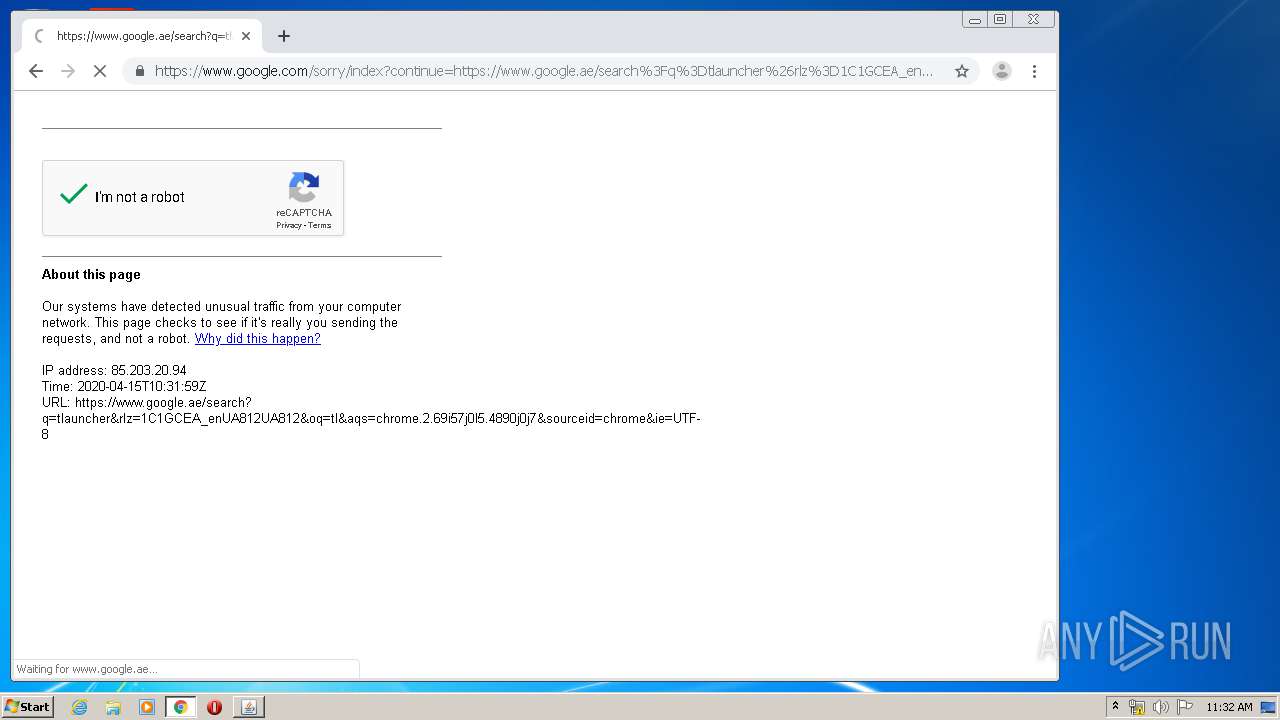This screenshot has width=1280, height=720.
Task: Open the reCAPTCHA Privacy link
Action: click(289, 225)
